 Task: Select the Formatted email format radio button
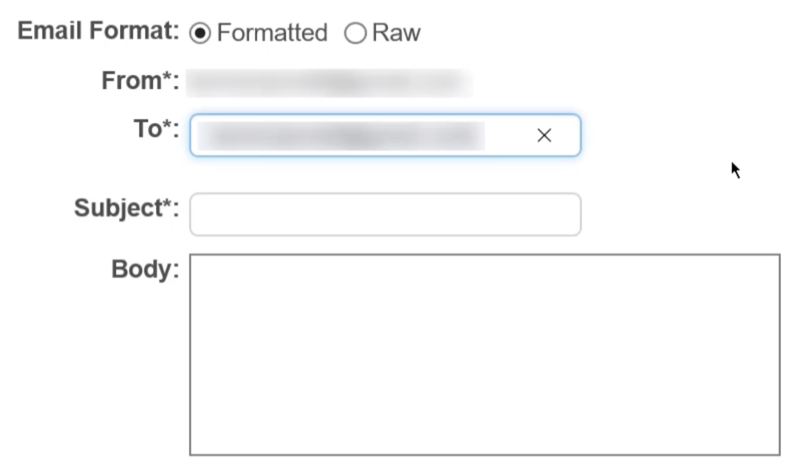coord(200,33)
